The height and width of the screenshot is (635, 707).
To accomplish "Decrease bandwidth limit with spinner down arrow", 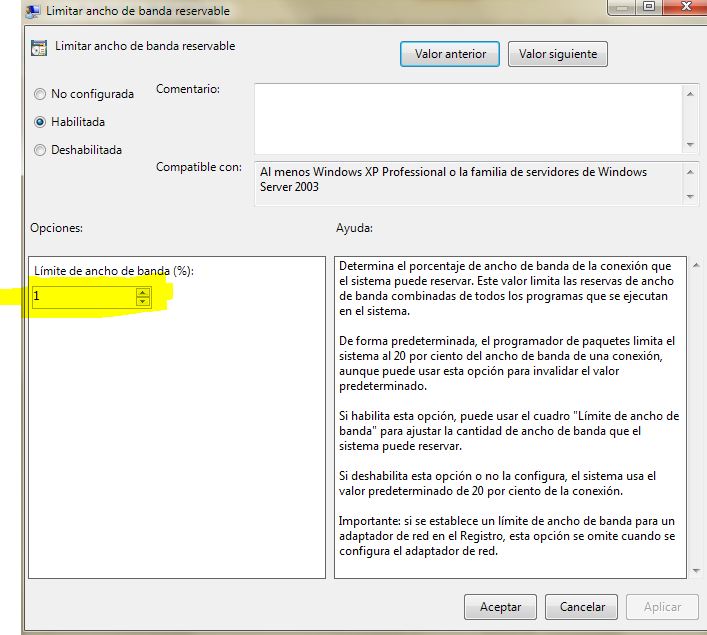I will [143, 301].
